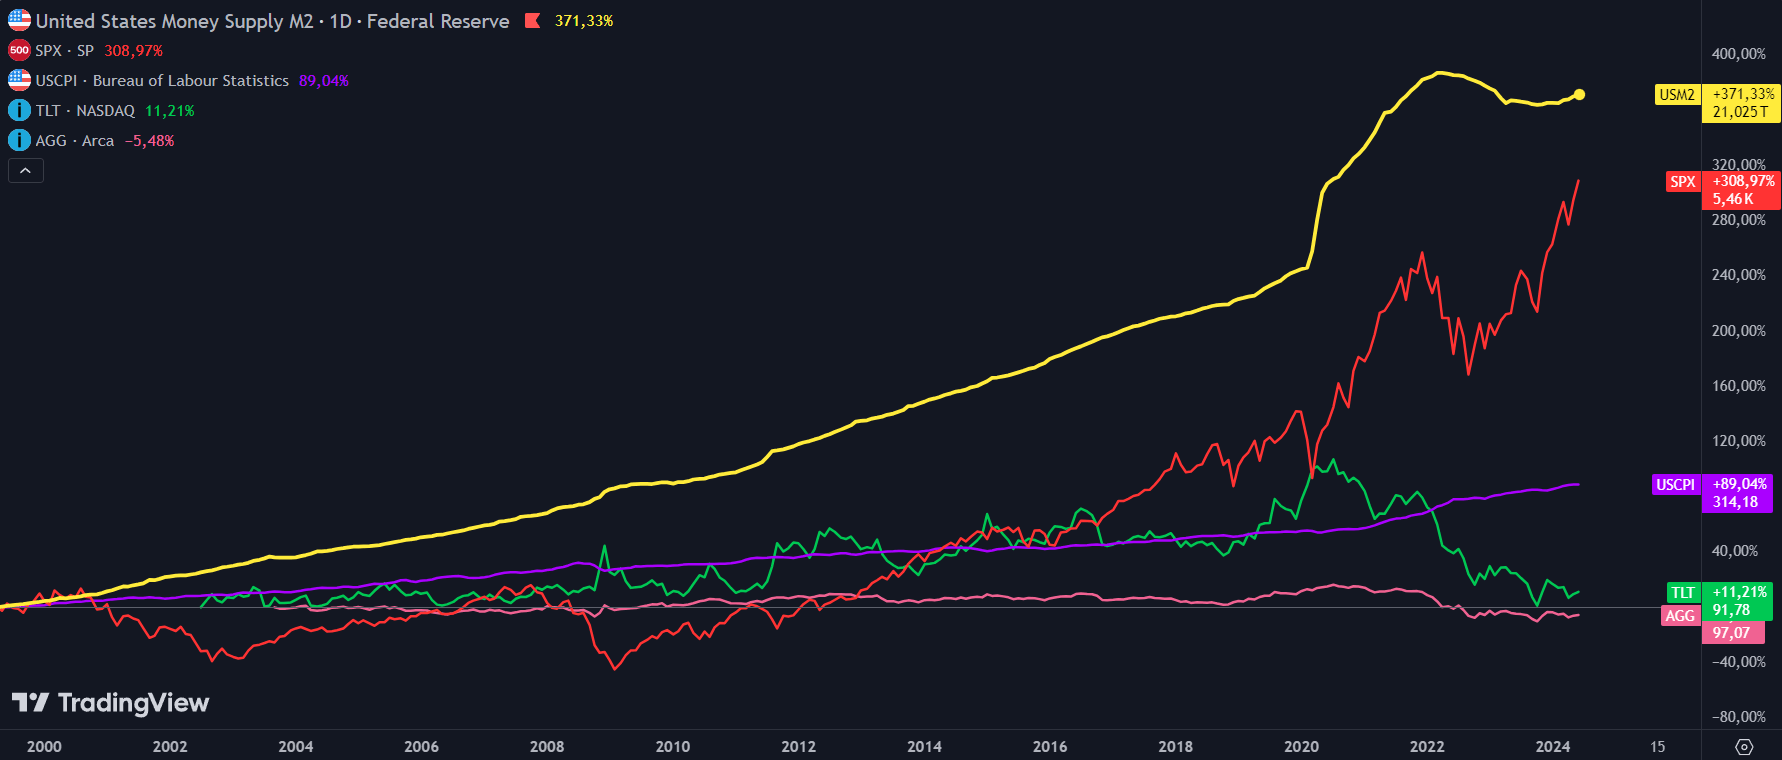Click the 371,33% value in the legend
1782x760 pixels.
click(x=584, y=21)
